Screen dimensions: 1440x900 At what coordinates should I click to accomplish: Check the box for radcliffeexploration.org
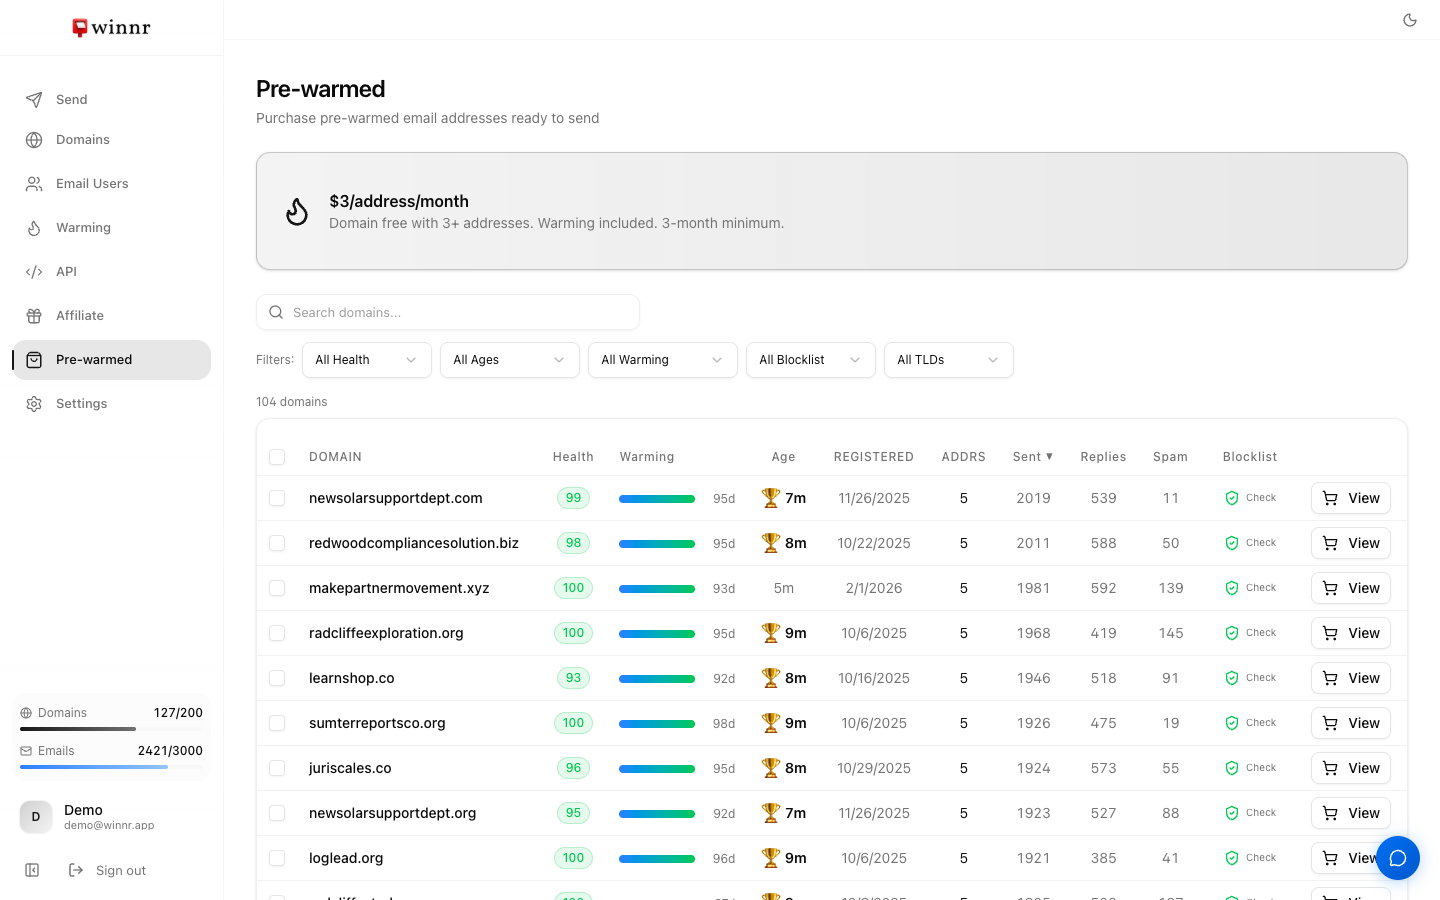tap(277, 633)
